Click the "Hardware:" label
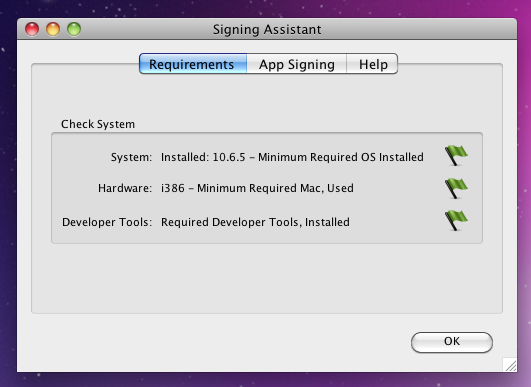 click(x=125, y=188)
